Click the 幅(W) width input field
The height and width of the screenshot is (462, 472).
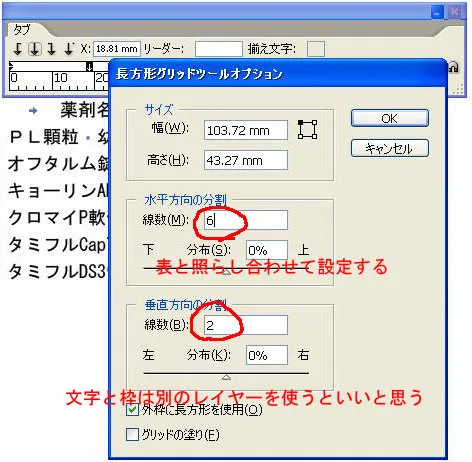pos(246,130)
